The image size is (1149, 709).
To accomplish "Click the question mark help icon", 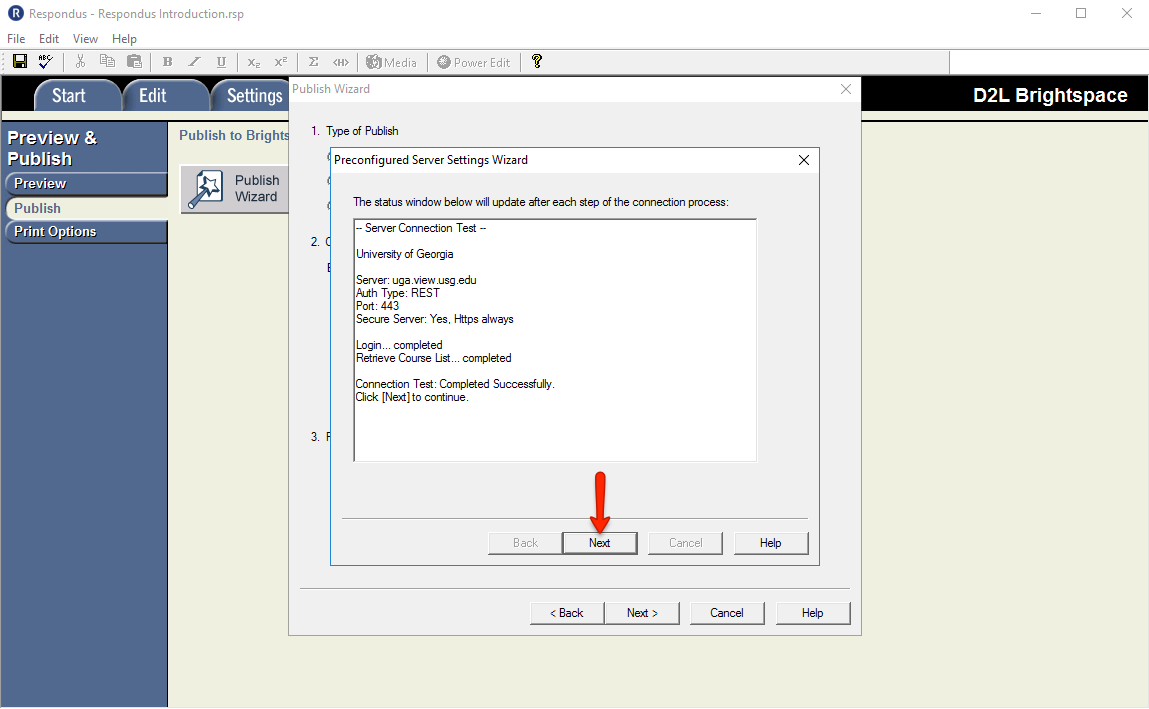I will (x=537, y=62).
